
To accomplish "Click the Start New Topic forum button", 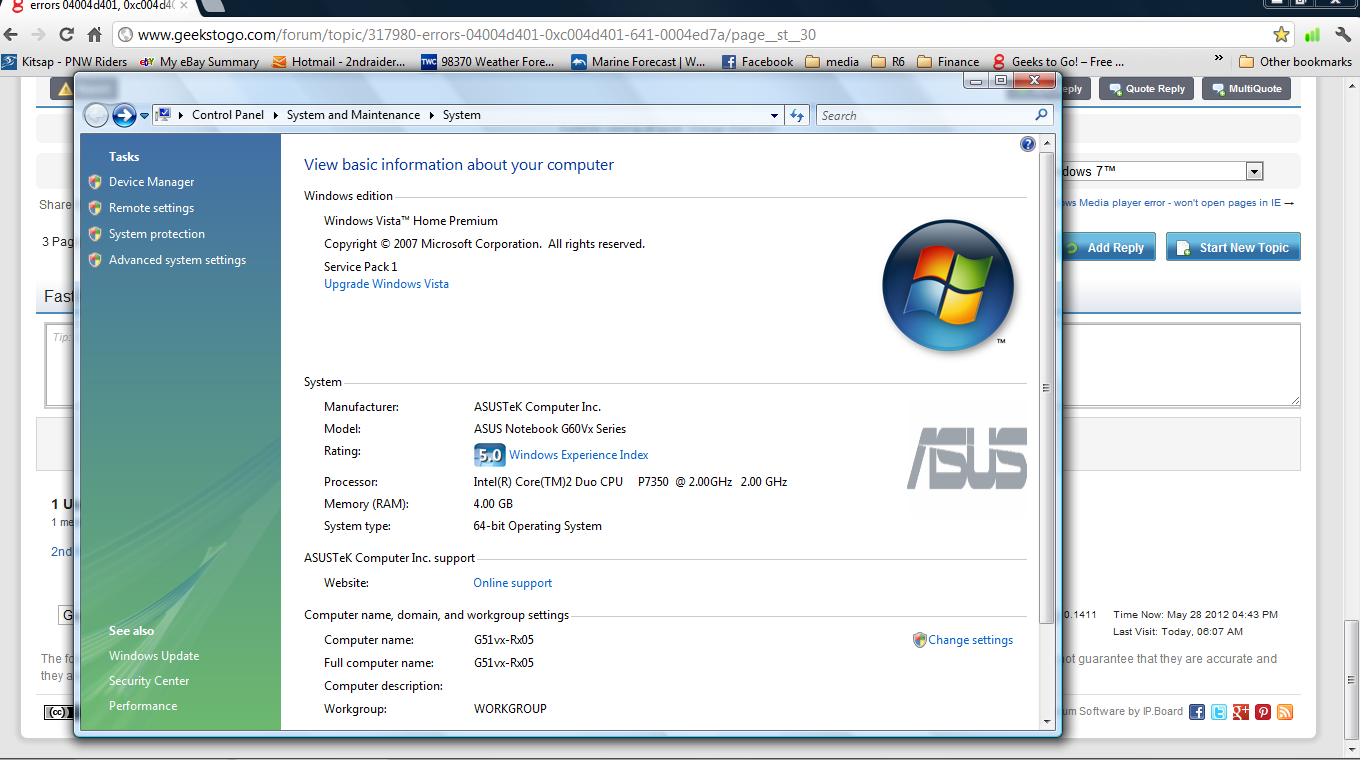I will (x=1233, y=247).
